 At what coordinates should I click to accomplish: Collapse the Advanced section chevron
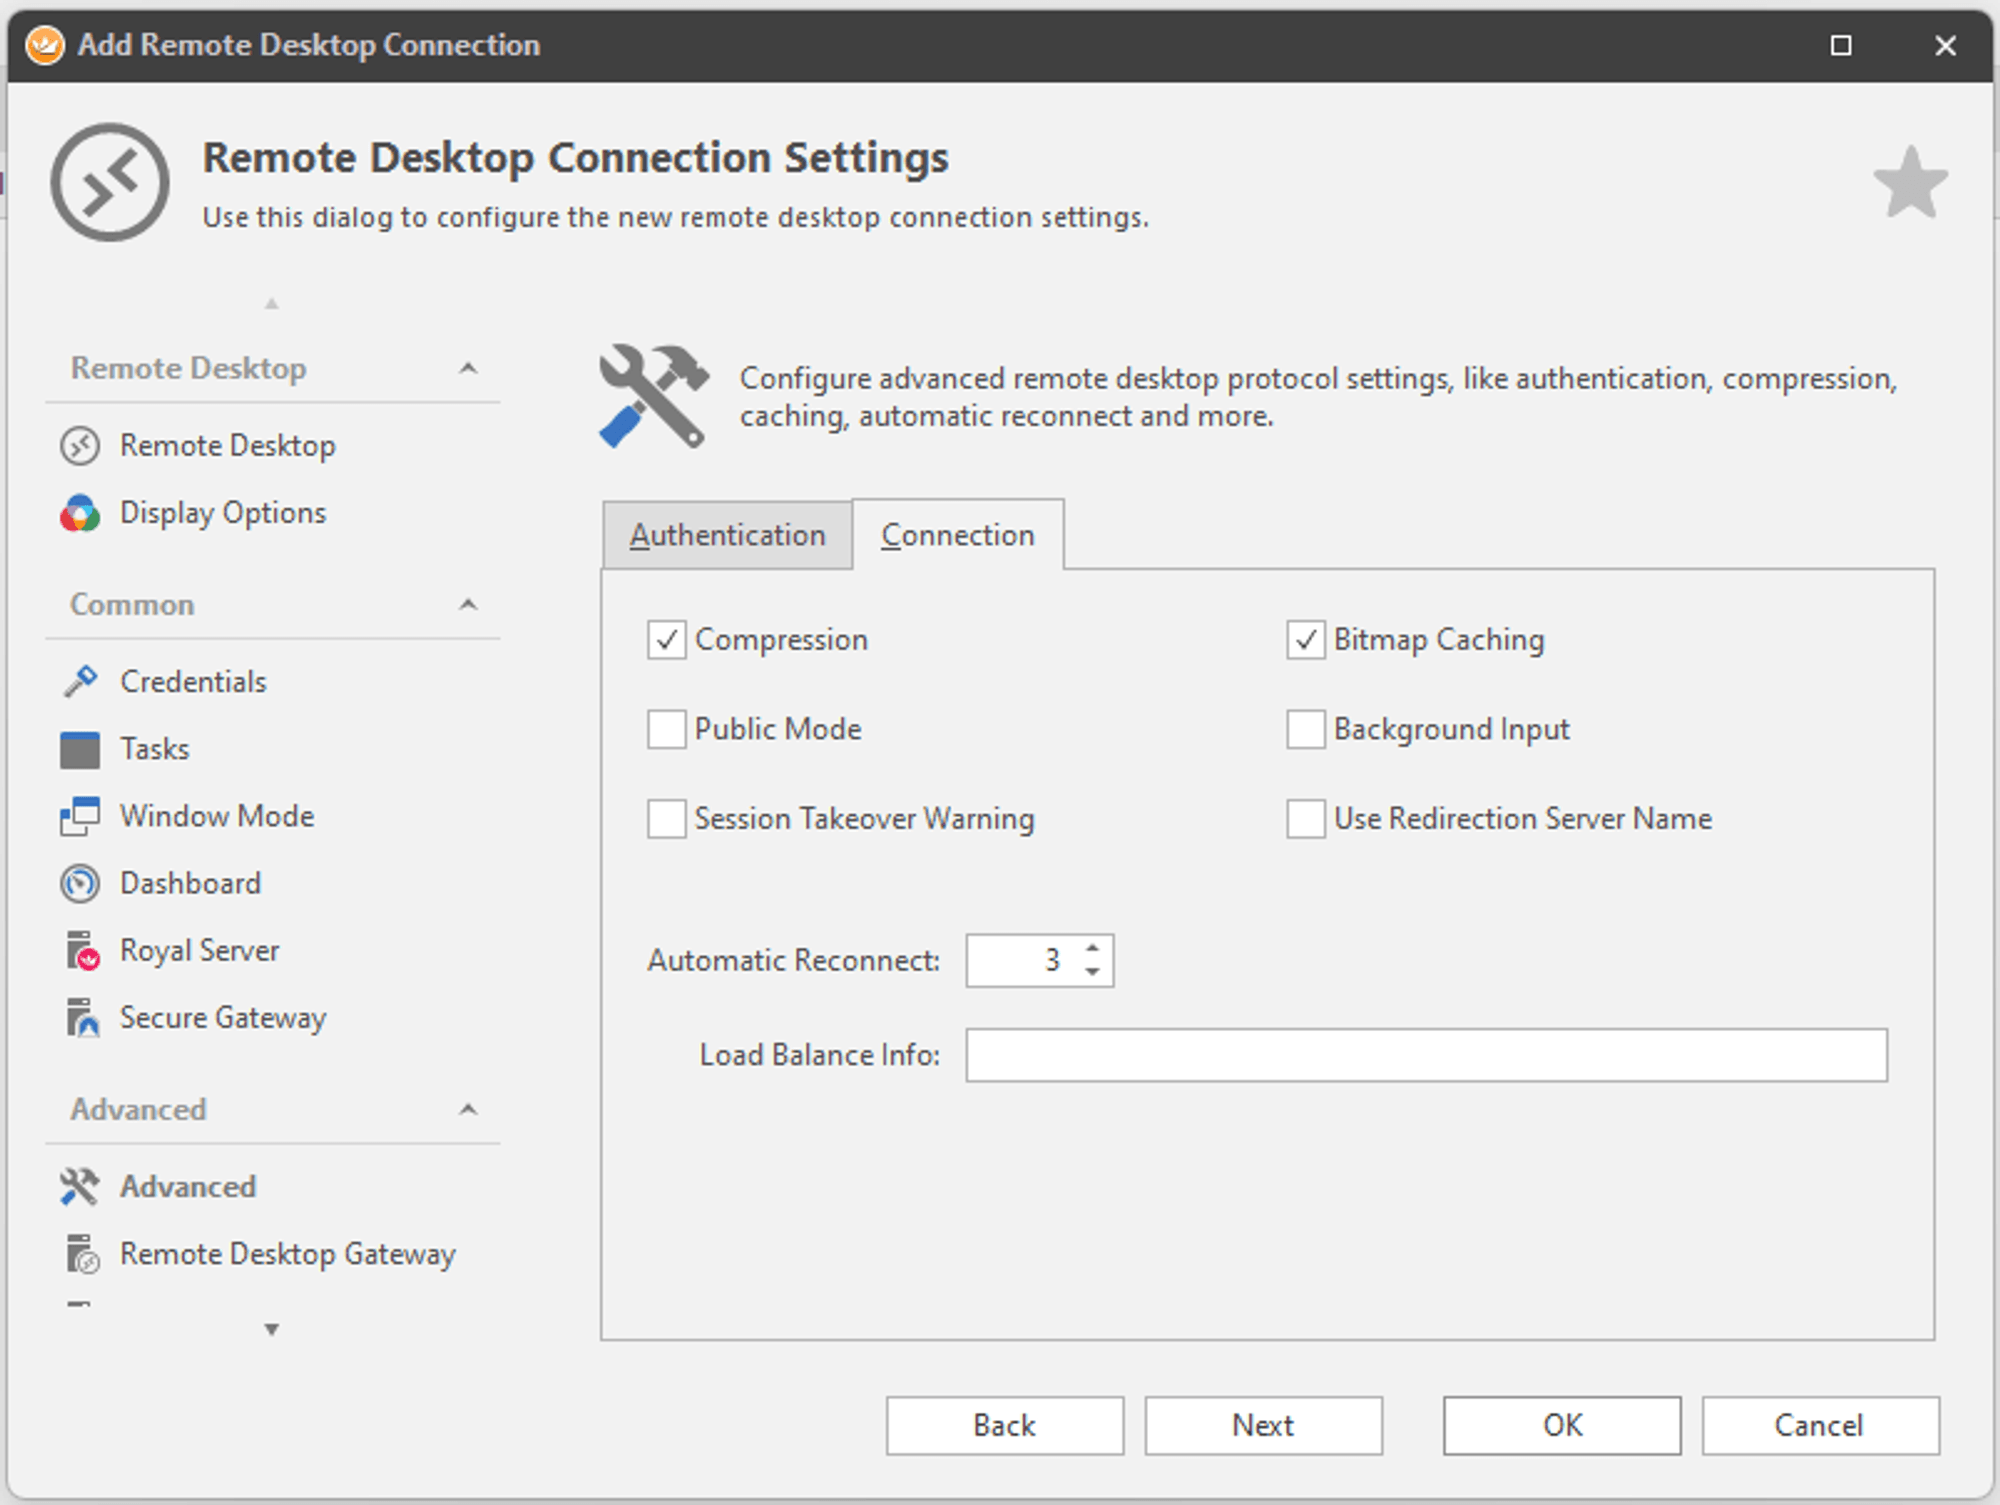point(468,1110)
